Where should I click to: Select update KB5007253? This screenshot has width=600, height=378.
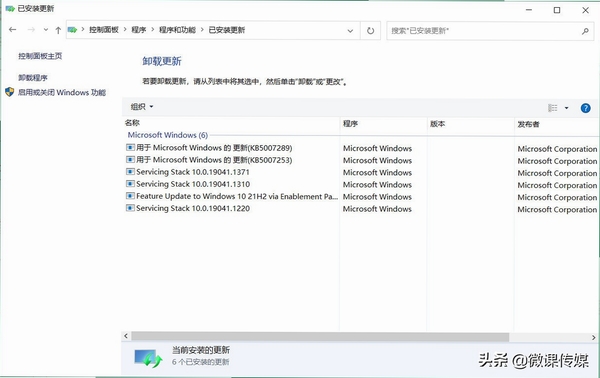[214, 160]
